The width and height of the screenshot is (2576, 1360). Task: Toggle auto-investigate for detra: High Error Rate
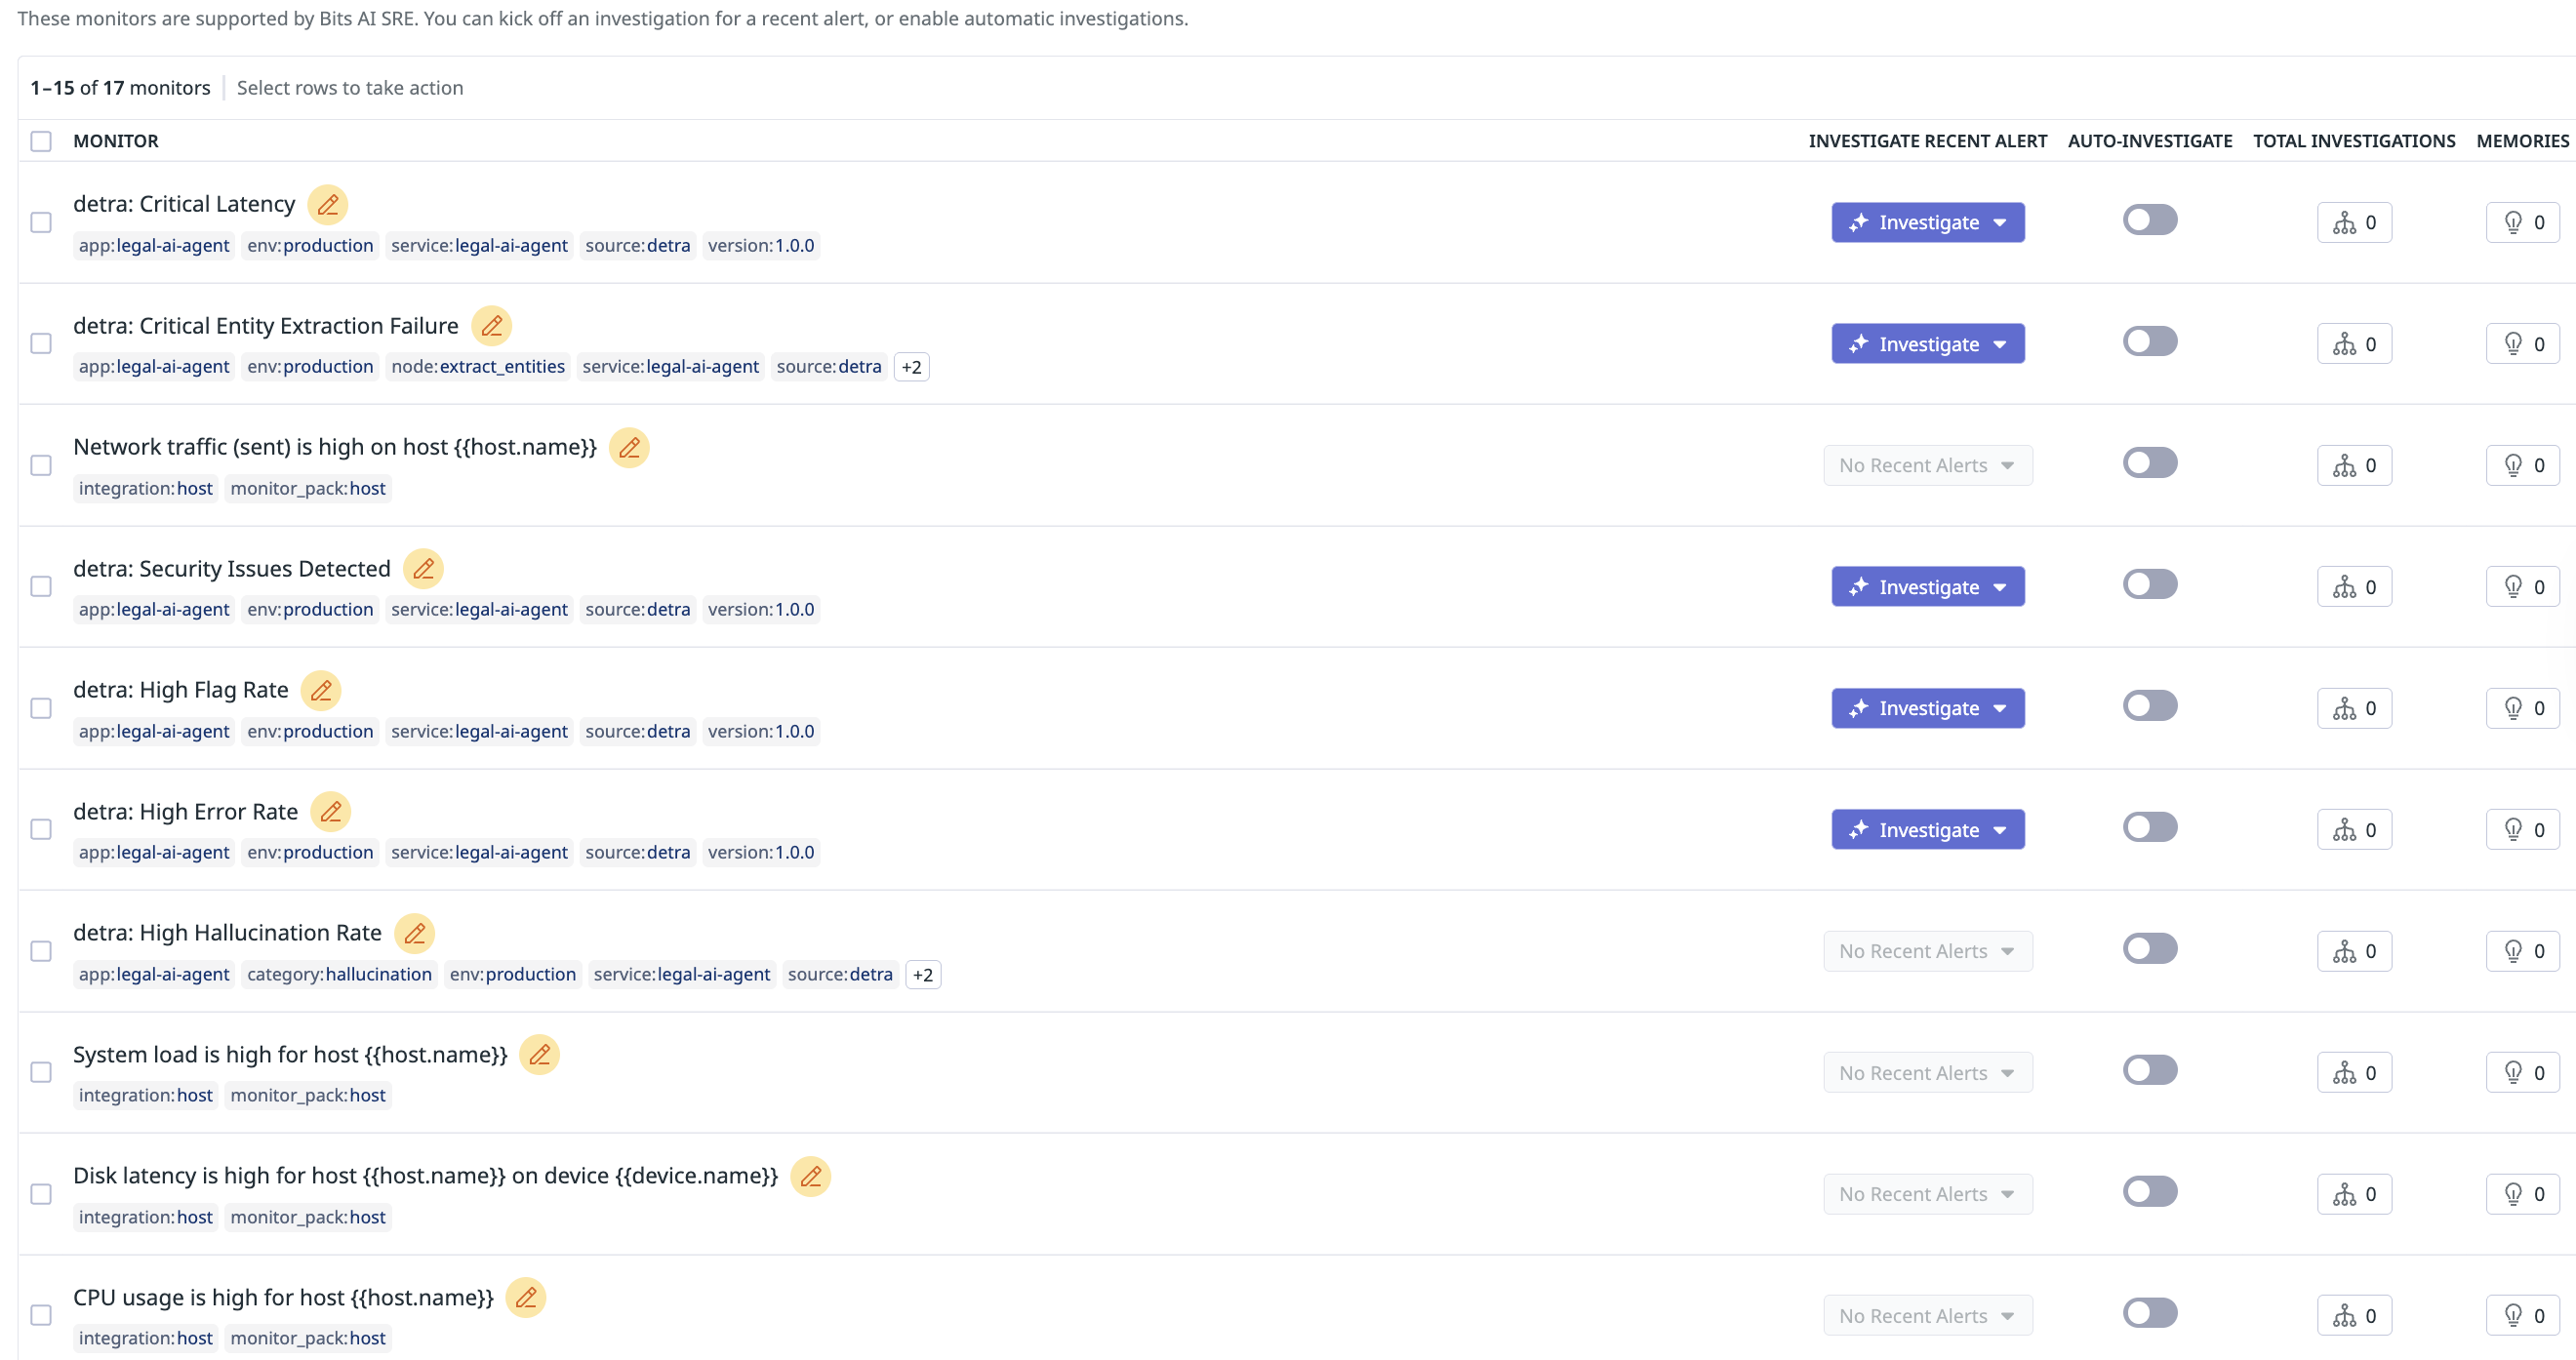[2149, 827]
